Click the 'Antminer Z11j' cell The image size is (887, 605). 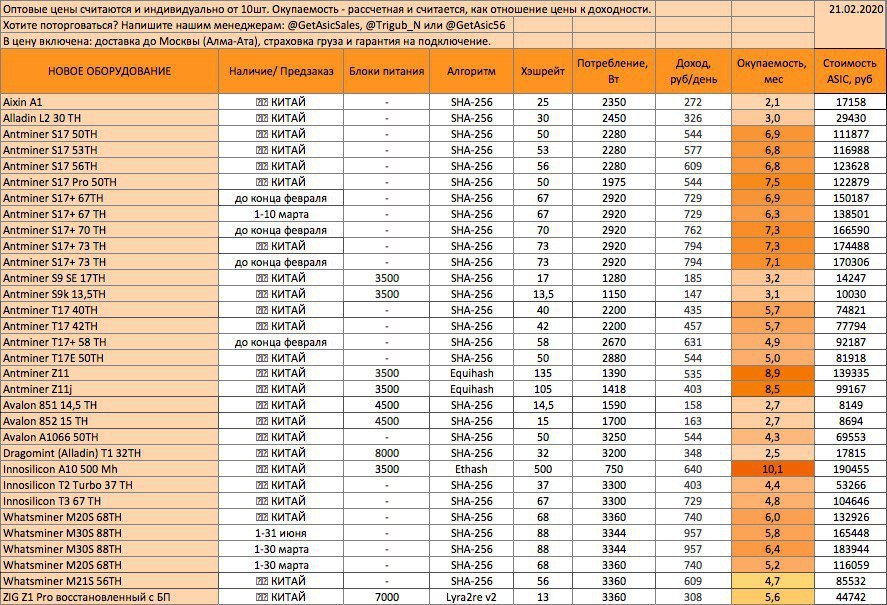click(x=109, y=389)
